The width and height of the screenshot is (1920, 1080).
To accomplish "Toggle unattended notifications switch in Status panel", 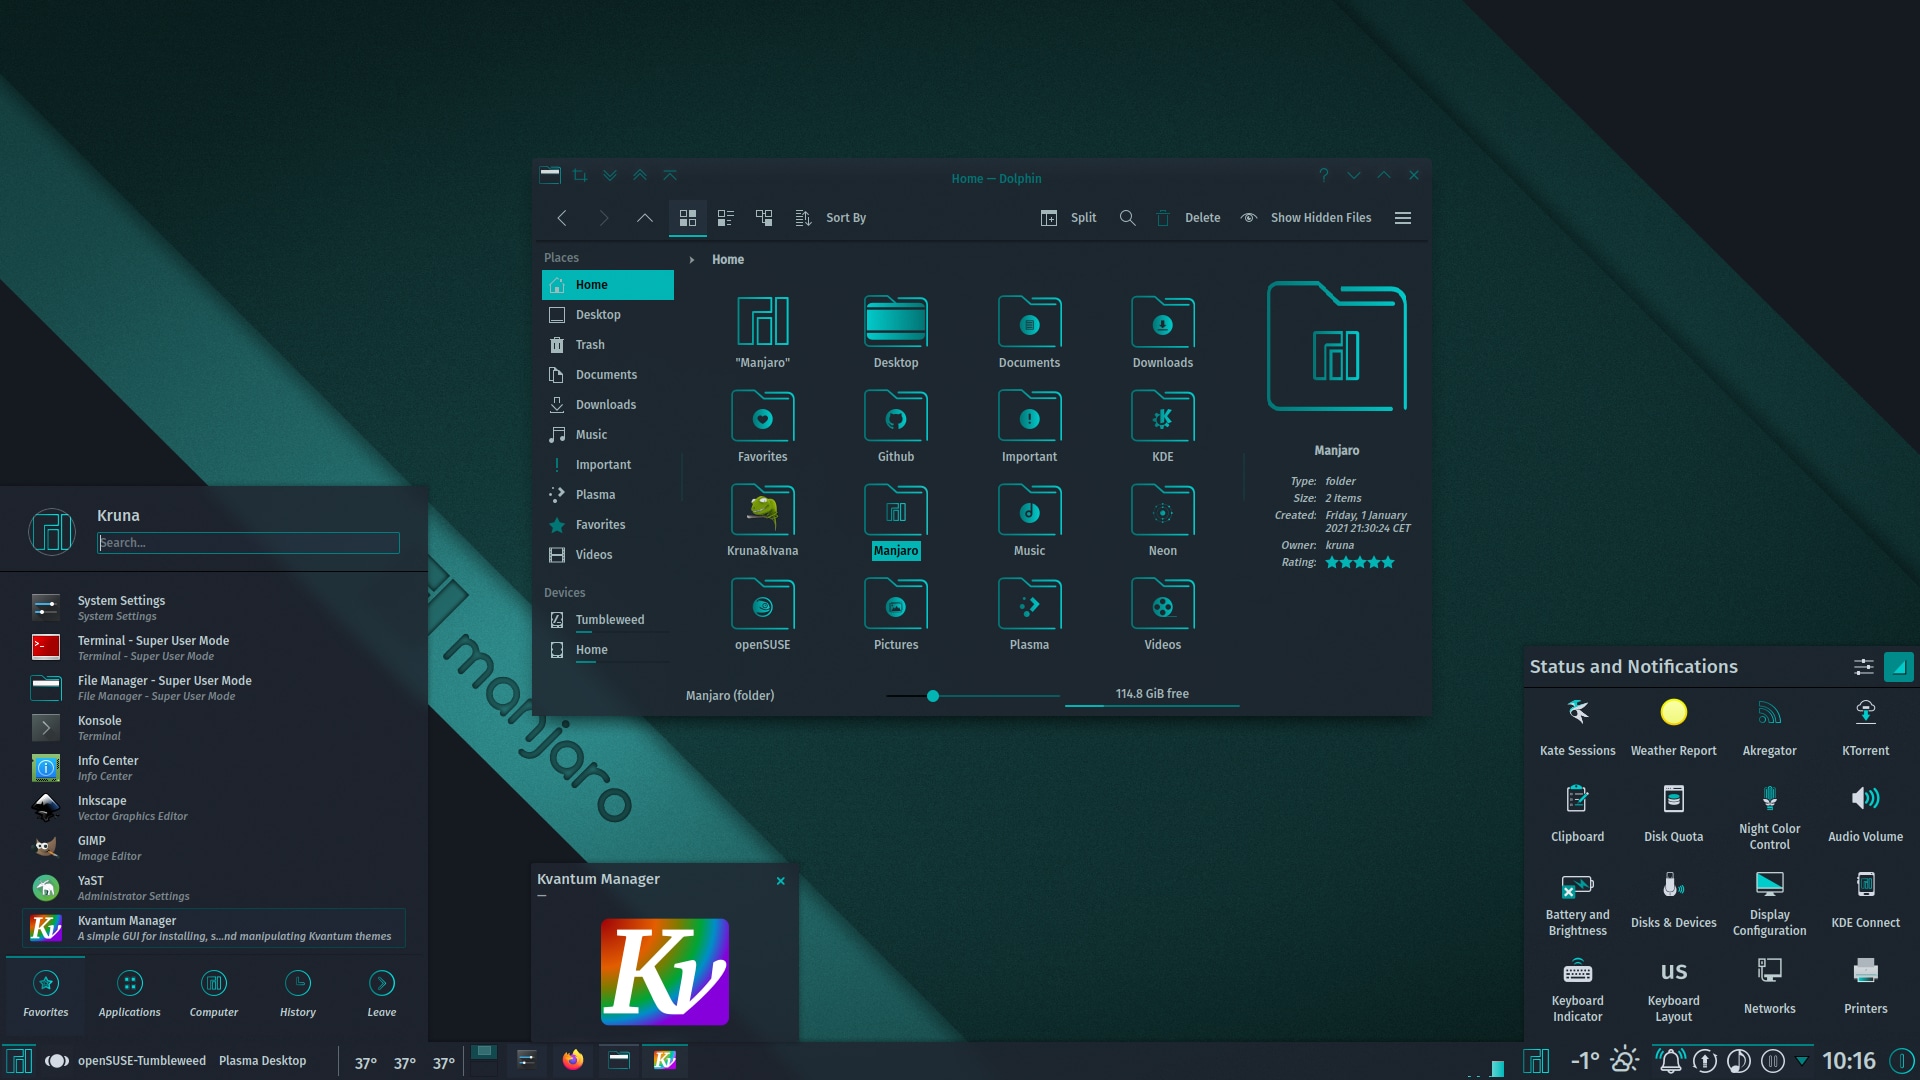I will coord(1898,666).
